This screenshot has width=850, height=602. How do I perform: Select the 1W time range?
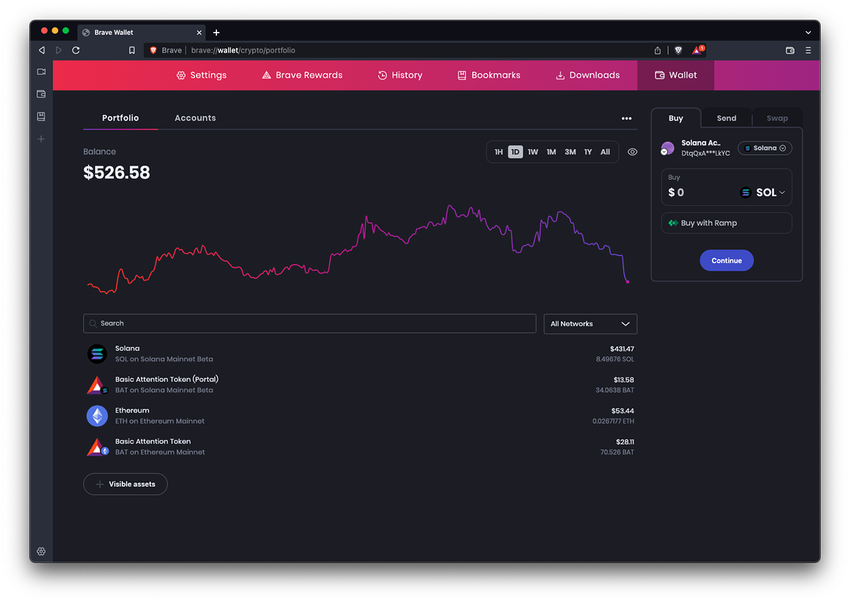[532, 152]
